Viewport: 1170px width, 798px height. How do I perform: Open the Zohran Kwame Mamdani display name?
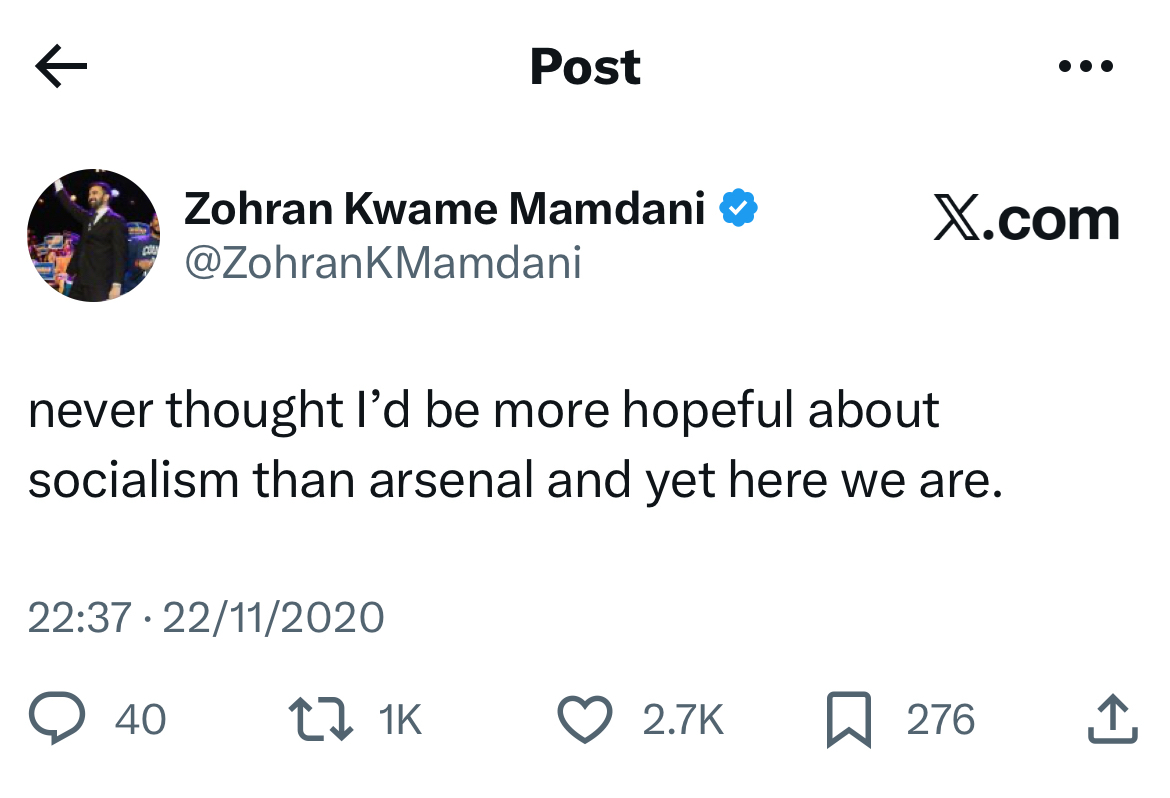pos(444,208)
